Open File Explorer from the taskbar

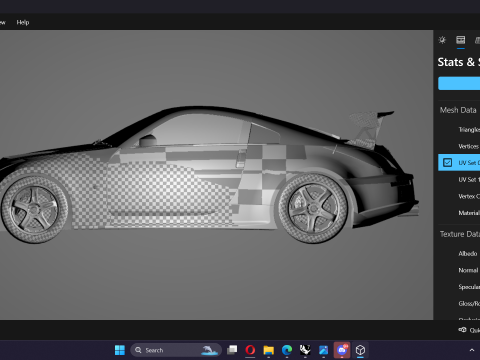coord(268,350)
